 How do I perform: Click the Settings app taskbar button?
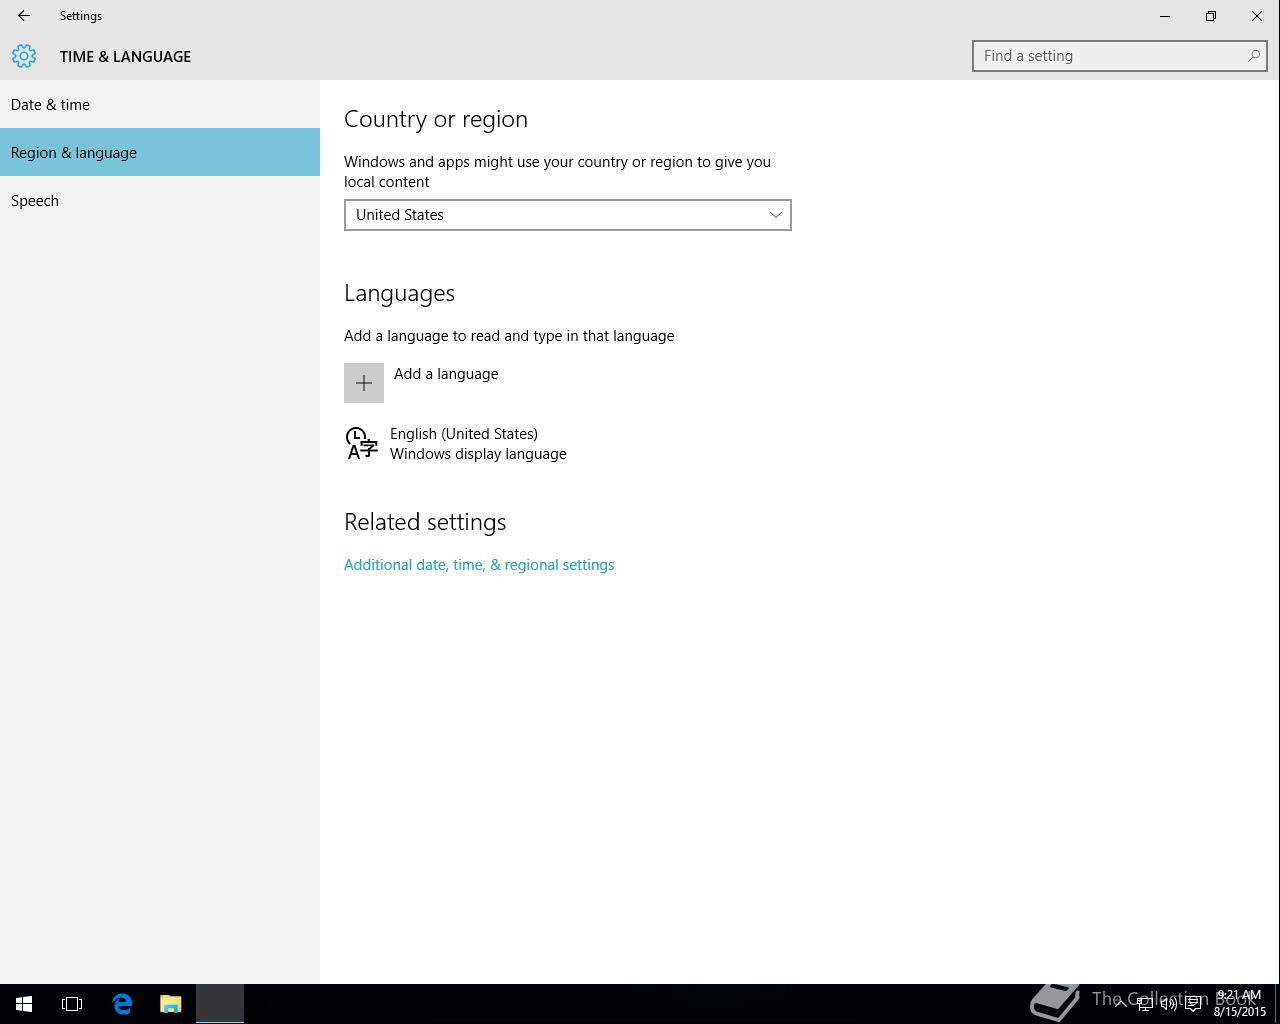tap(220, 1004)
